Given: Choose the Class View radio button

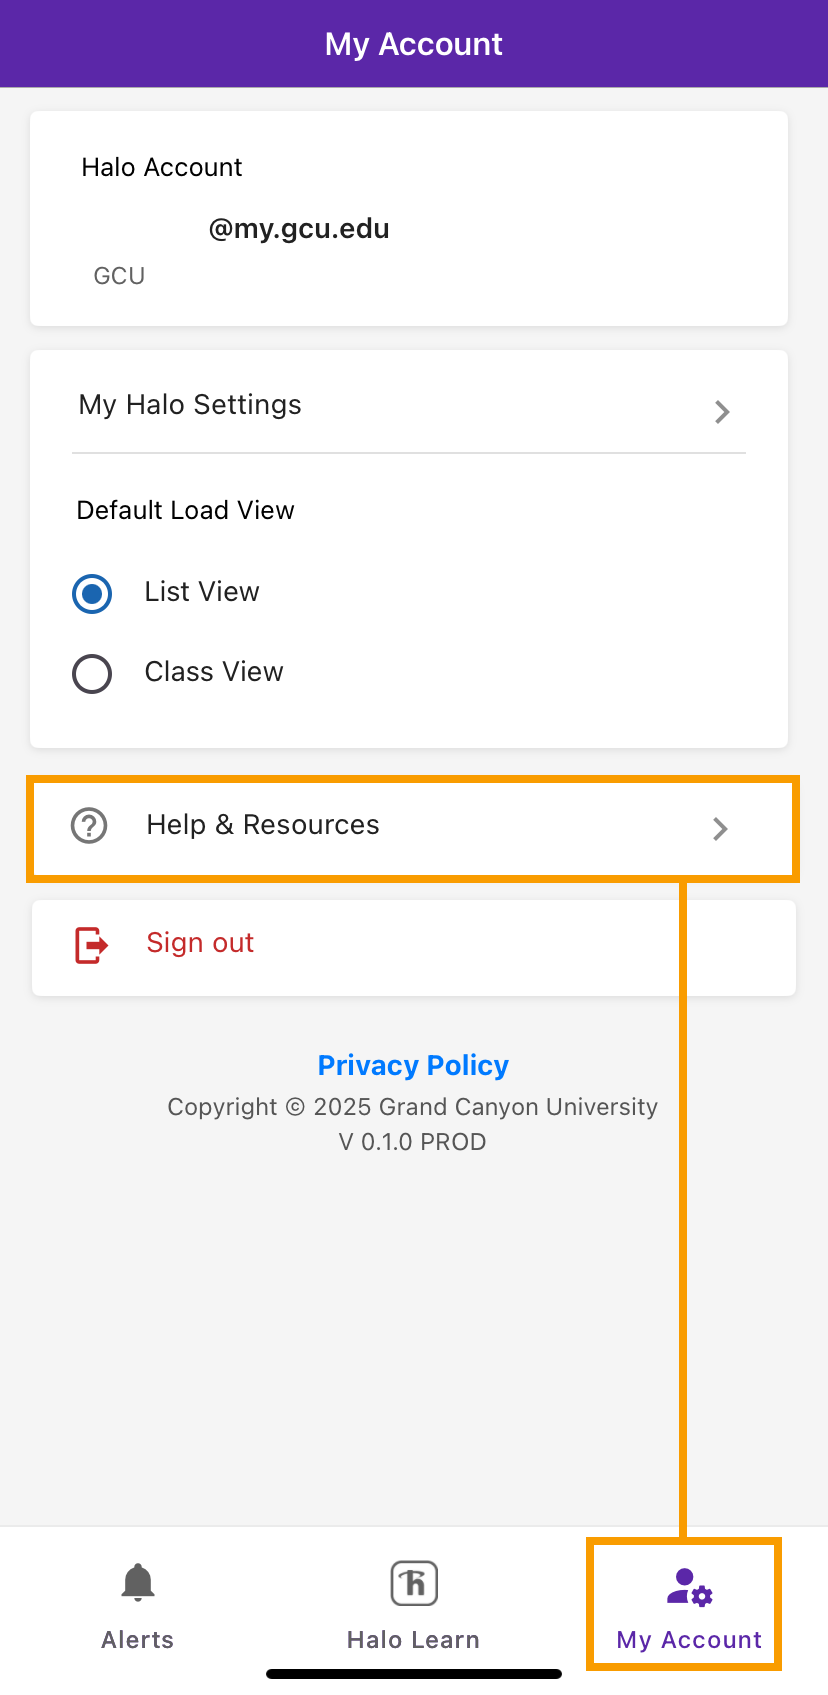Looking at the screenshot, I should pos(92,673).
